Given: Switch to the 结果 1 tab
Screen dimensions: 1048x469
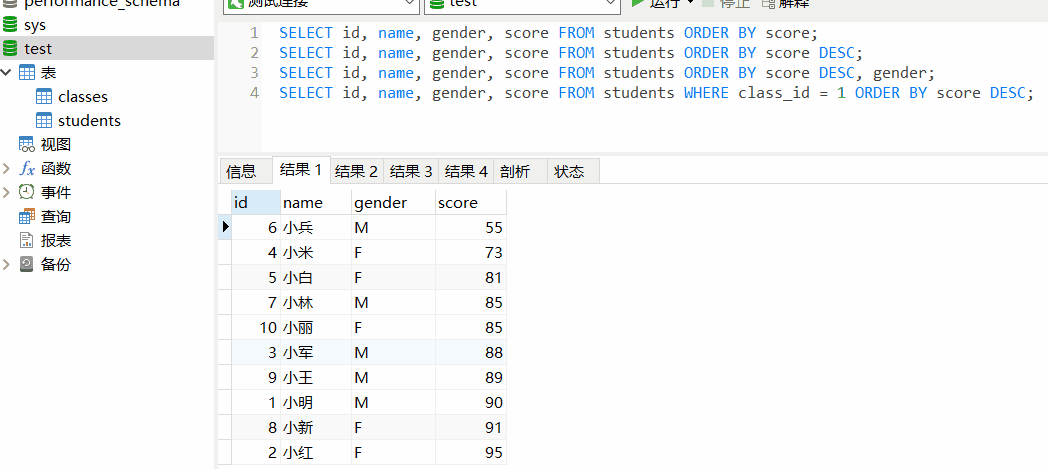Looking at the screenshot, I should [301, 170].
